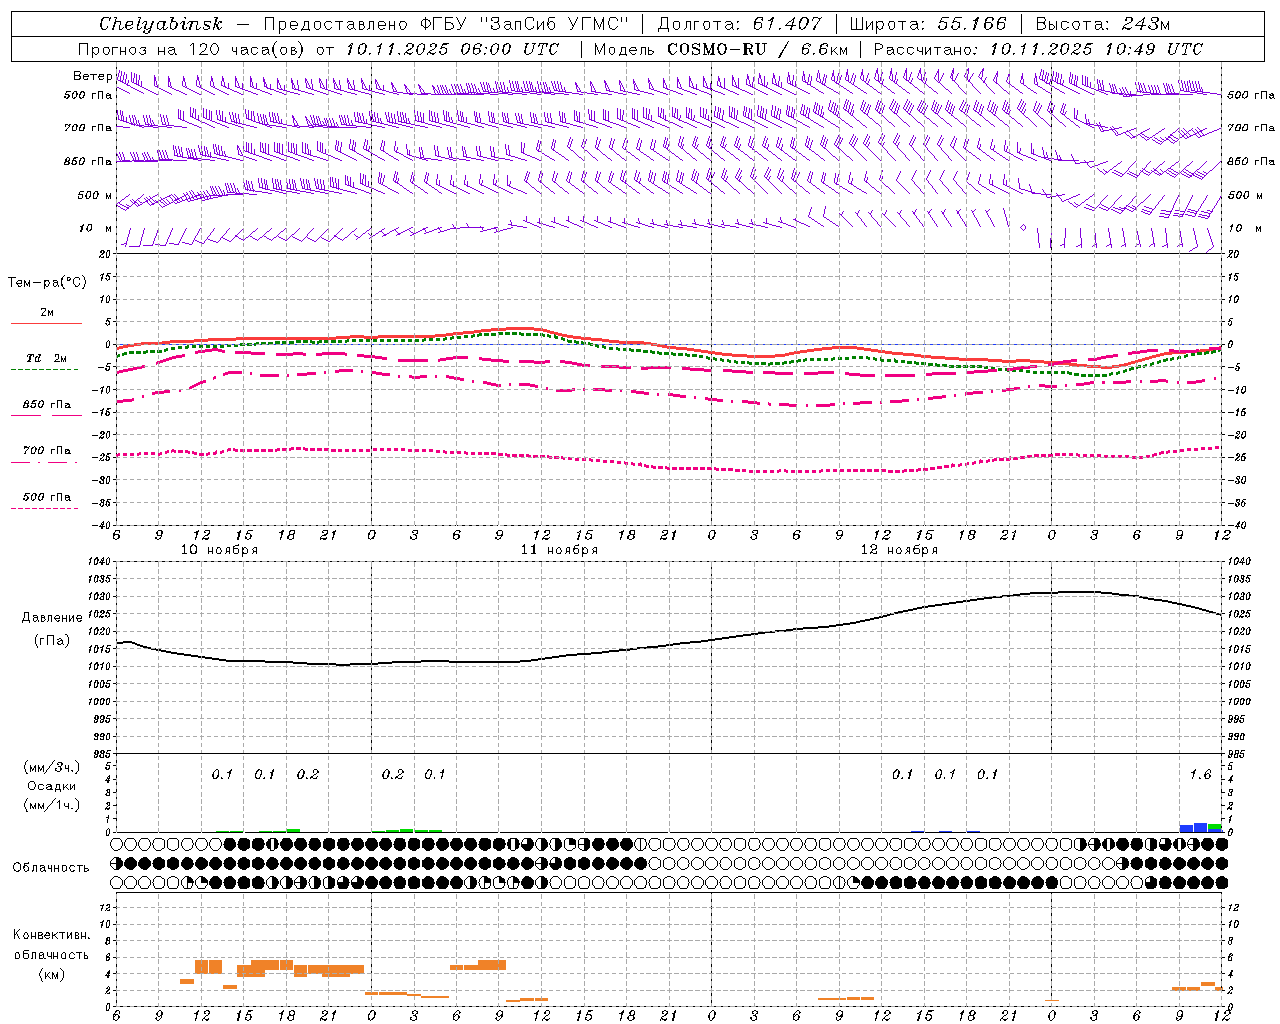The width and height of the screenshot is (1280, 1024).
Task: Click the 'Осадки' precipitation label
Action: point(51,786)
